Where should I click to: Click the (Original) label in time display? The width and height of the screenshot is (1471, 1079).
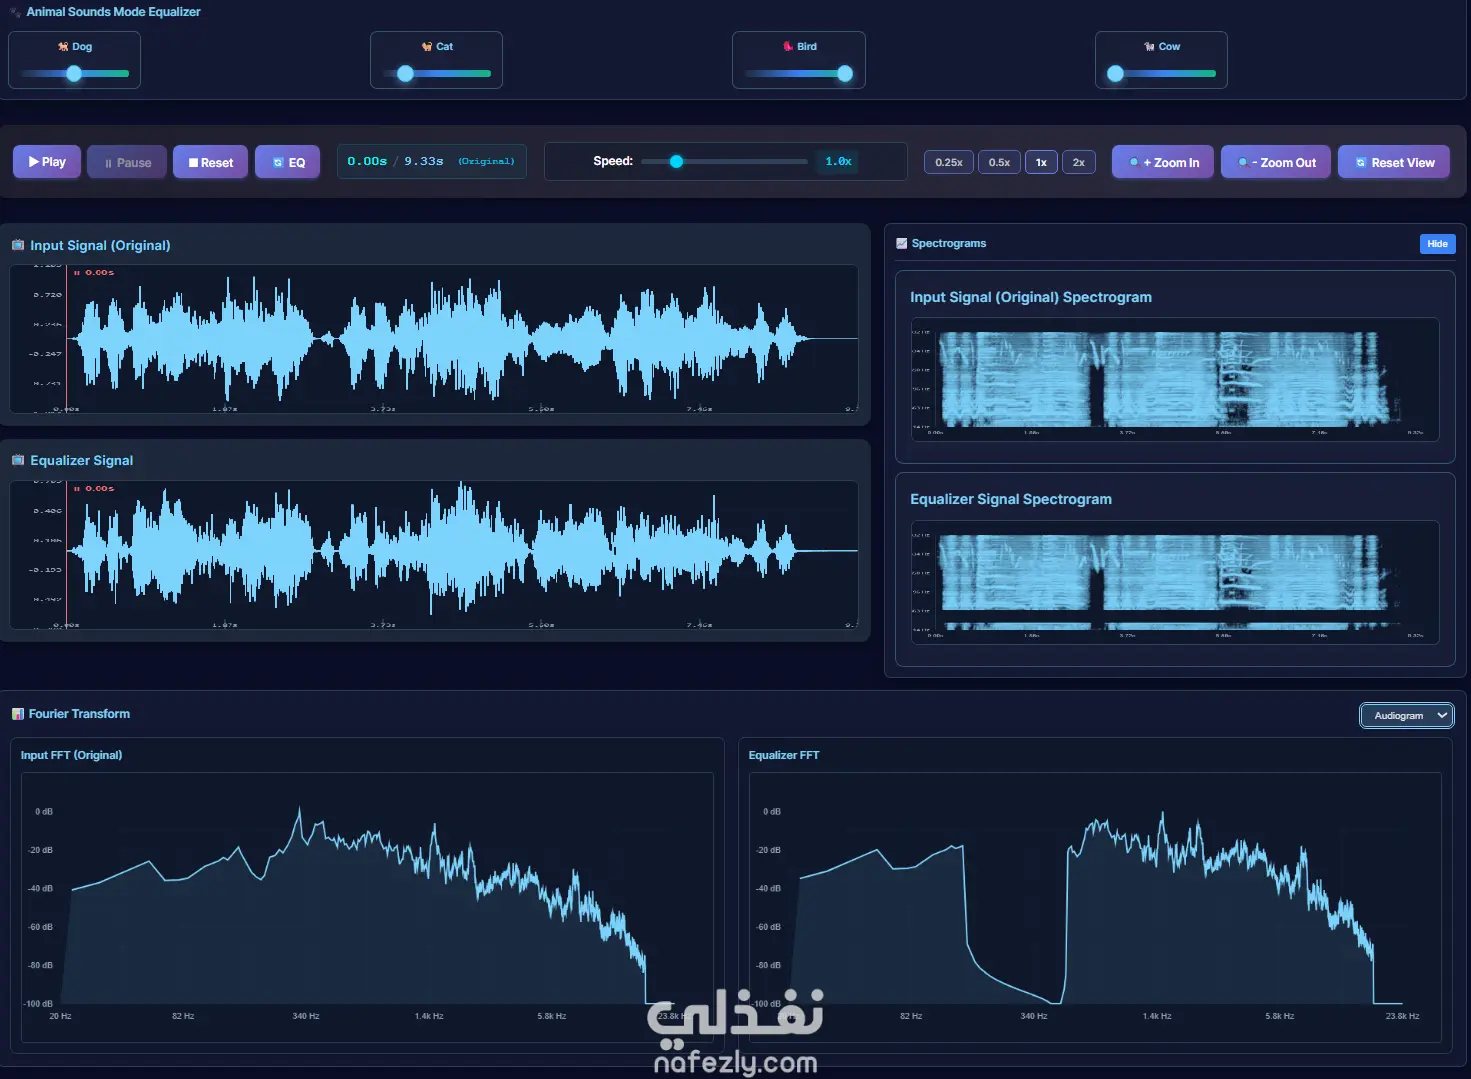point(486,161)
